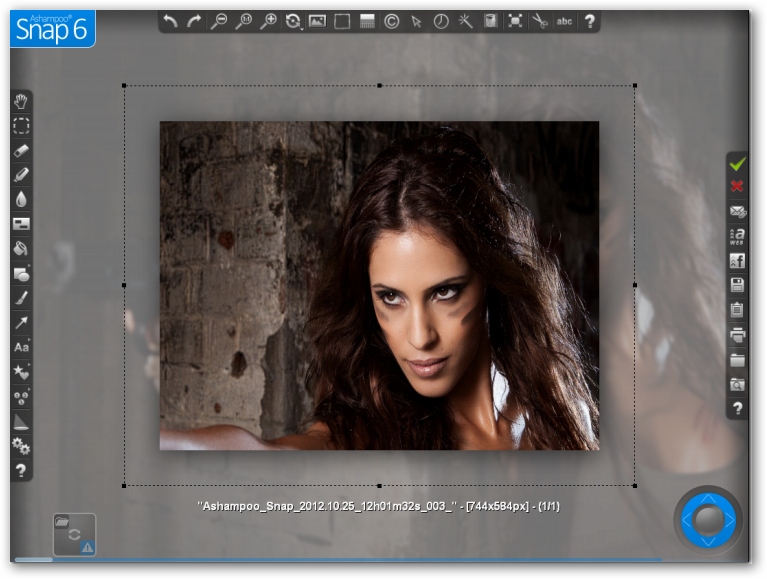Save the capture with floppy disk icon

click(x=737, y=285)
